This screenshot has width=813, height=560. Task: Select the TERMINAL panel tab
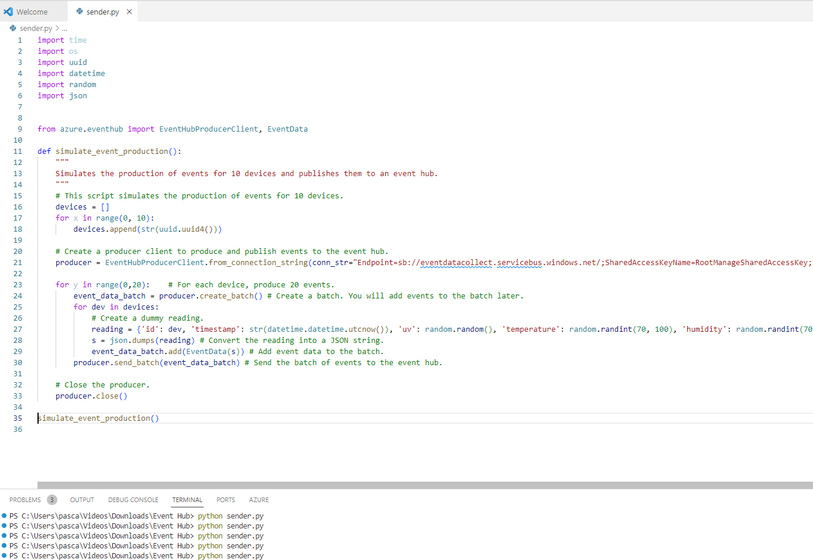(x=187, y=500)
